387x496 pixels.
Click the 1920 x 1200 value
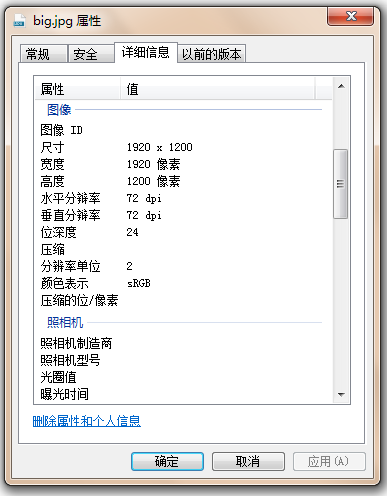pyautogui.click(x=159, y=147)
